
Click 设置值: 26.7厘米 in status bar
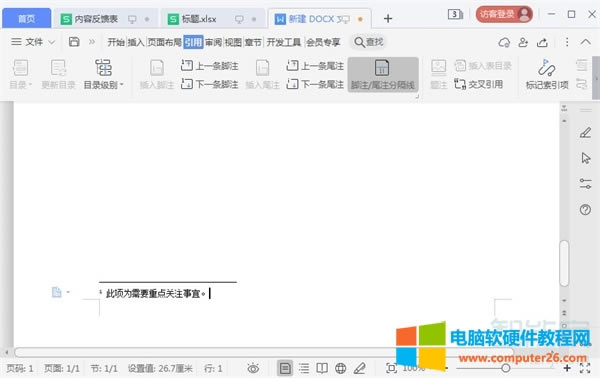tap(160, 368)
